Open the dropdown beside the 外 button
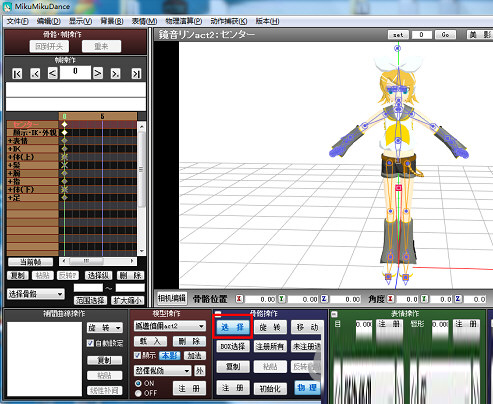Viewport: 493px width, 404px height. point(162,370)
